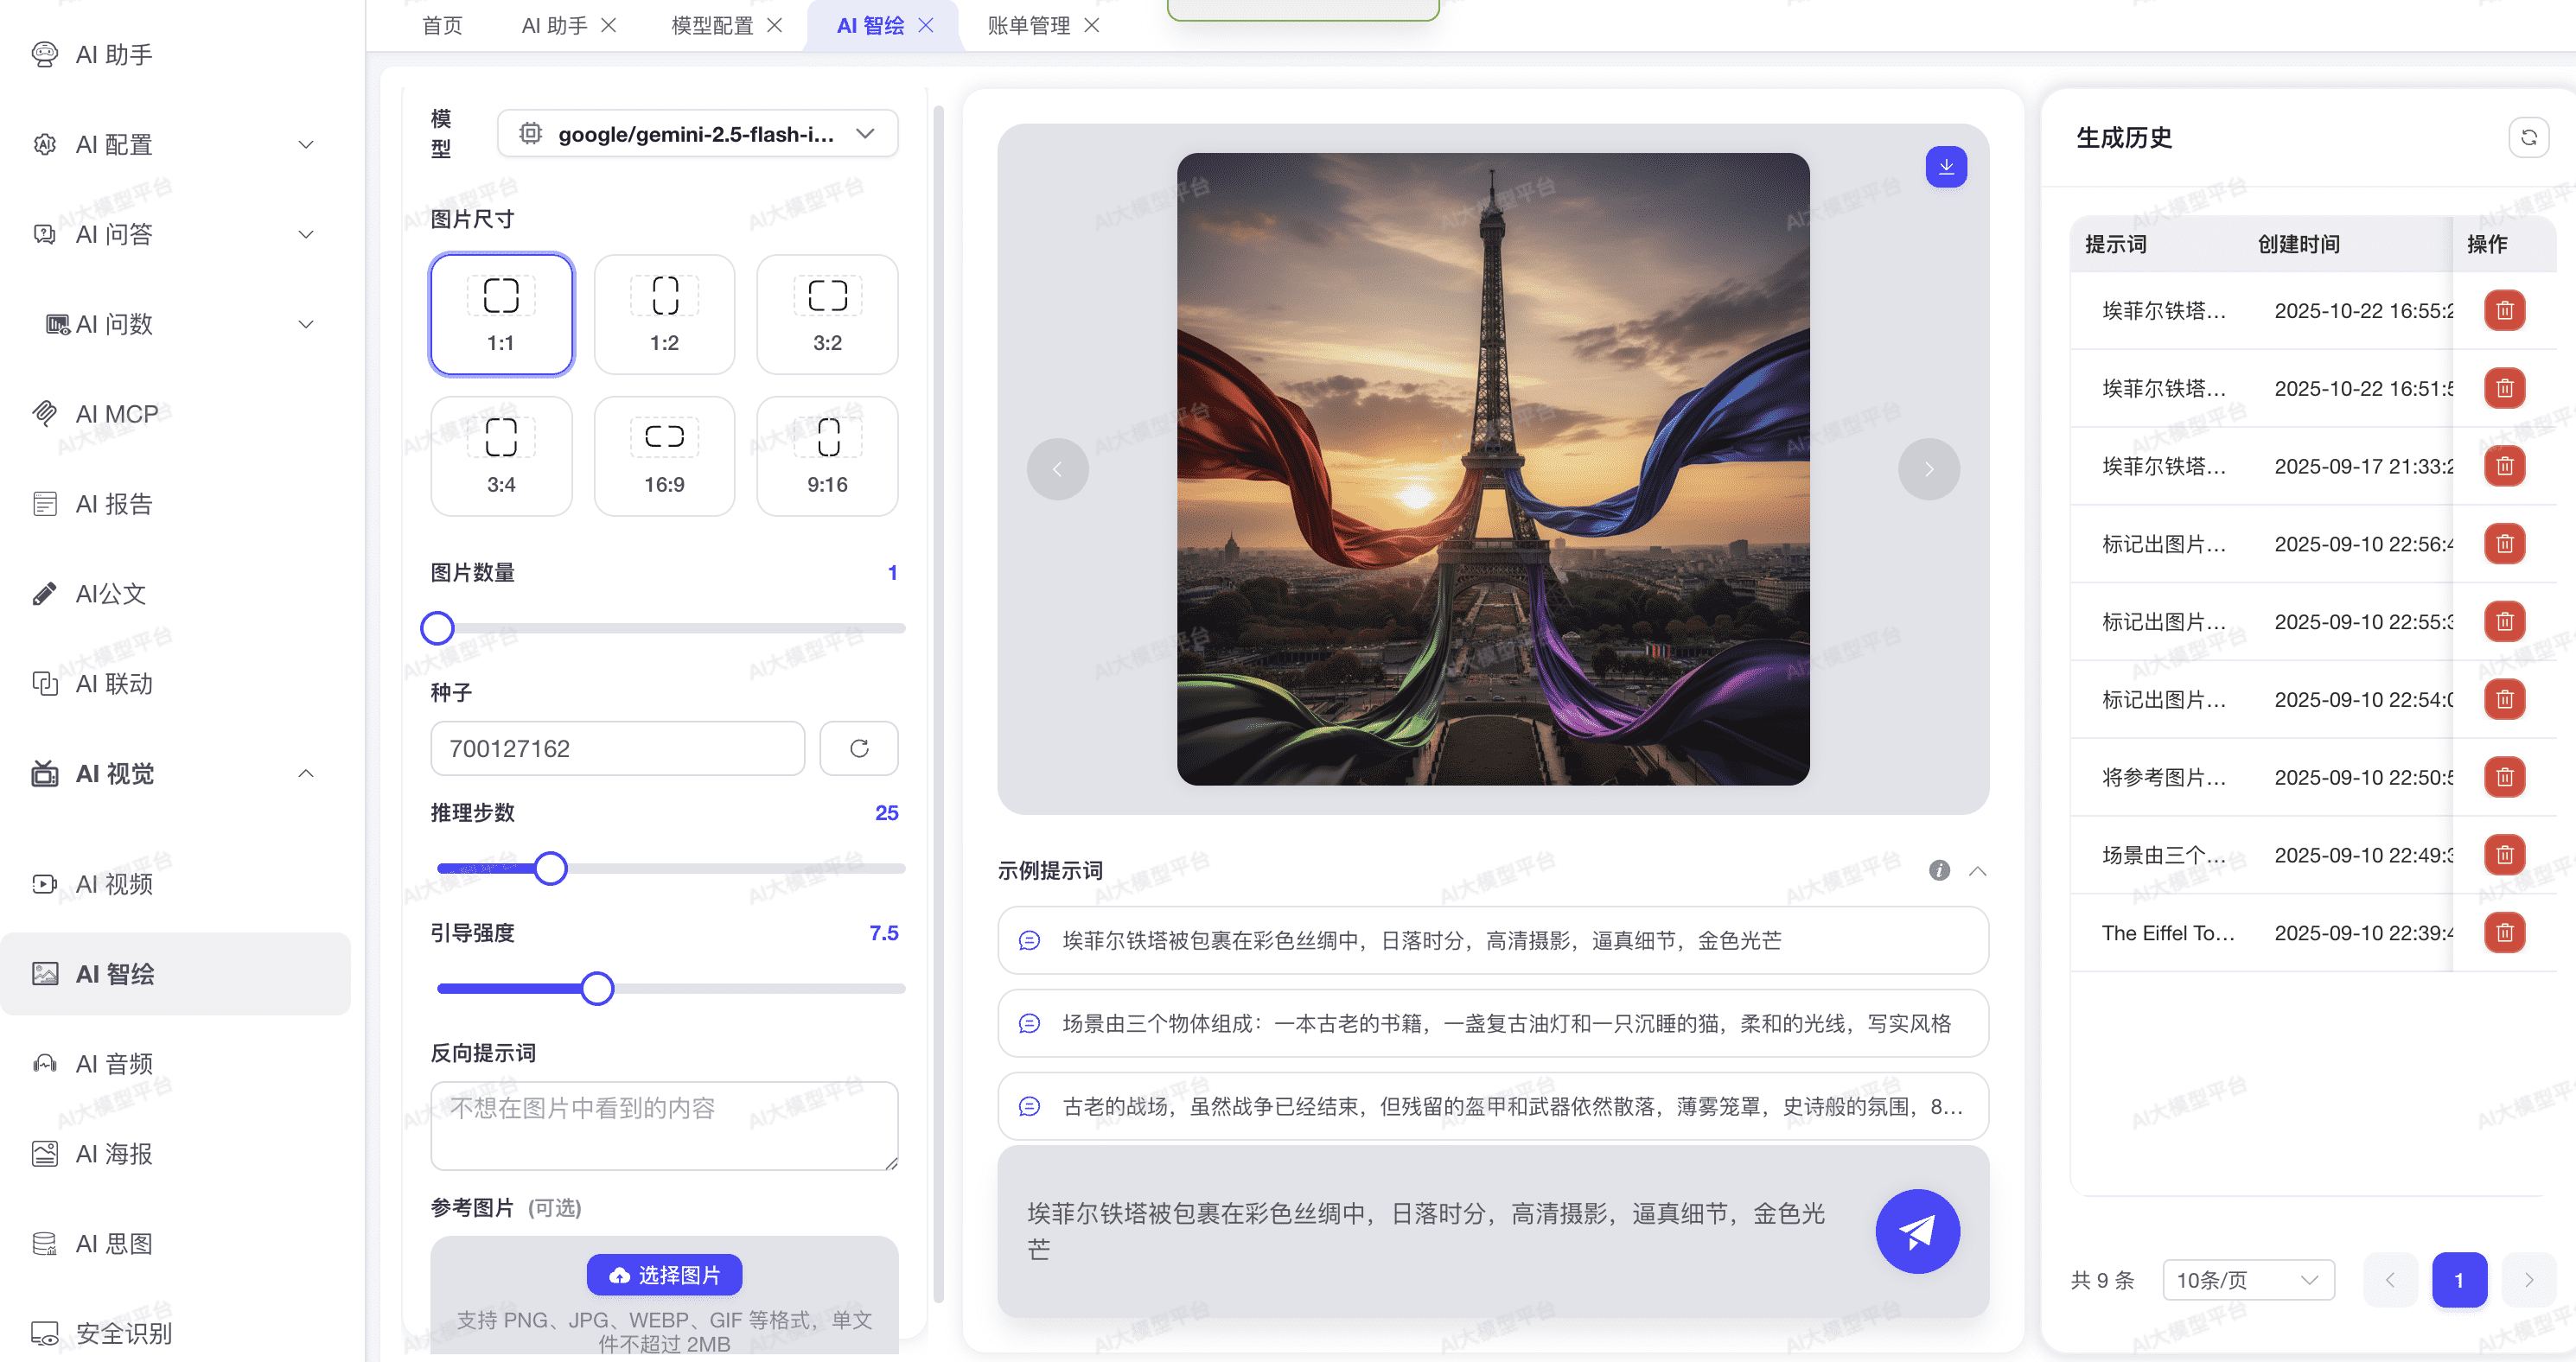The width and height of the screenshot is (2576, 1362).
Task: Select the 16:9 image size option
Action: tap(664, 456)
